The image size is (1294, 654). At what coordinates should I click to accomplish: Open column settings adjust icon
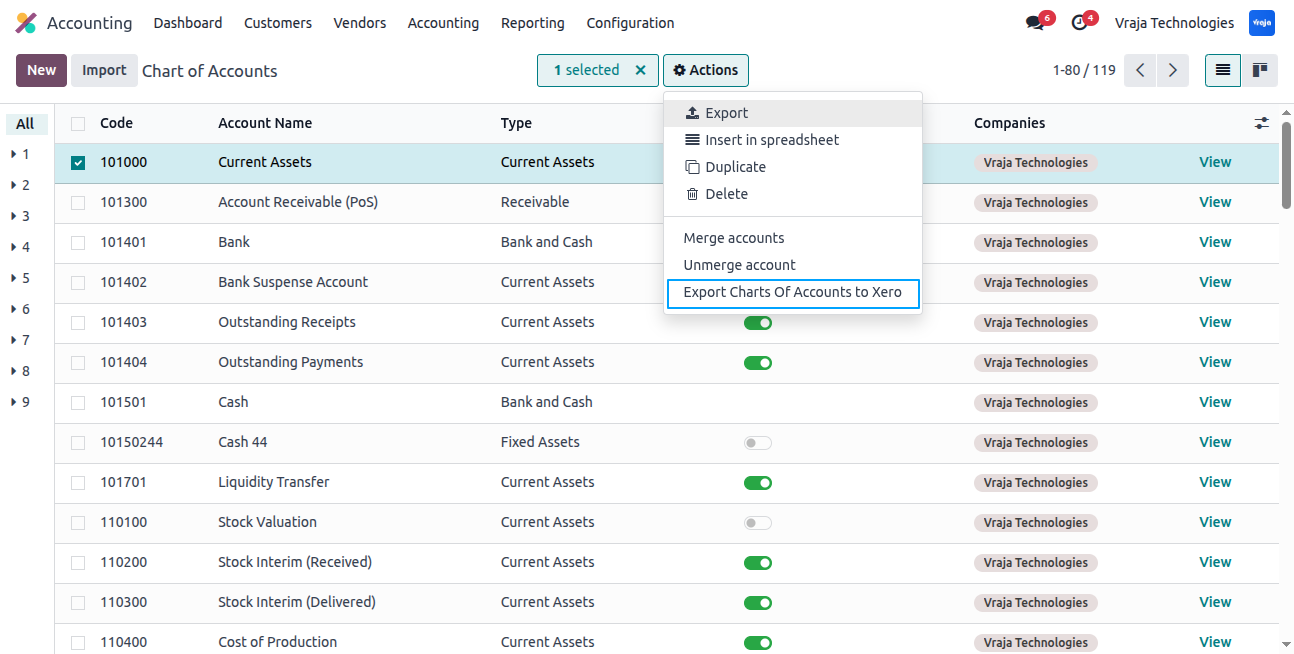click(x=1262, y=123)
